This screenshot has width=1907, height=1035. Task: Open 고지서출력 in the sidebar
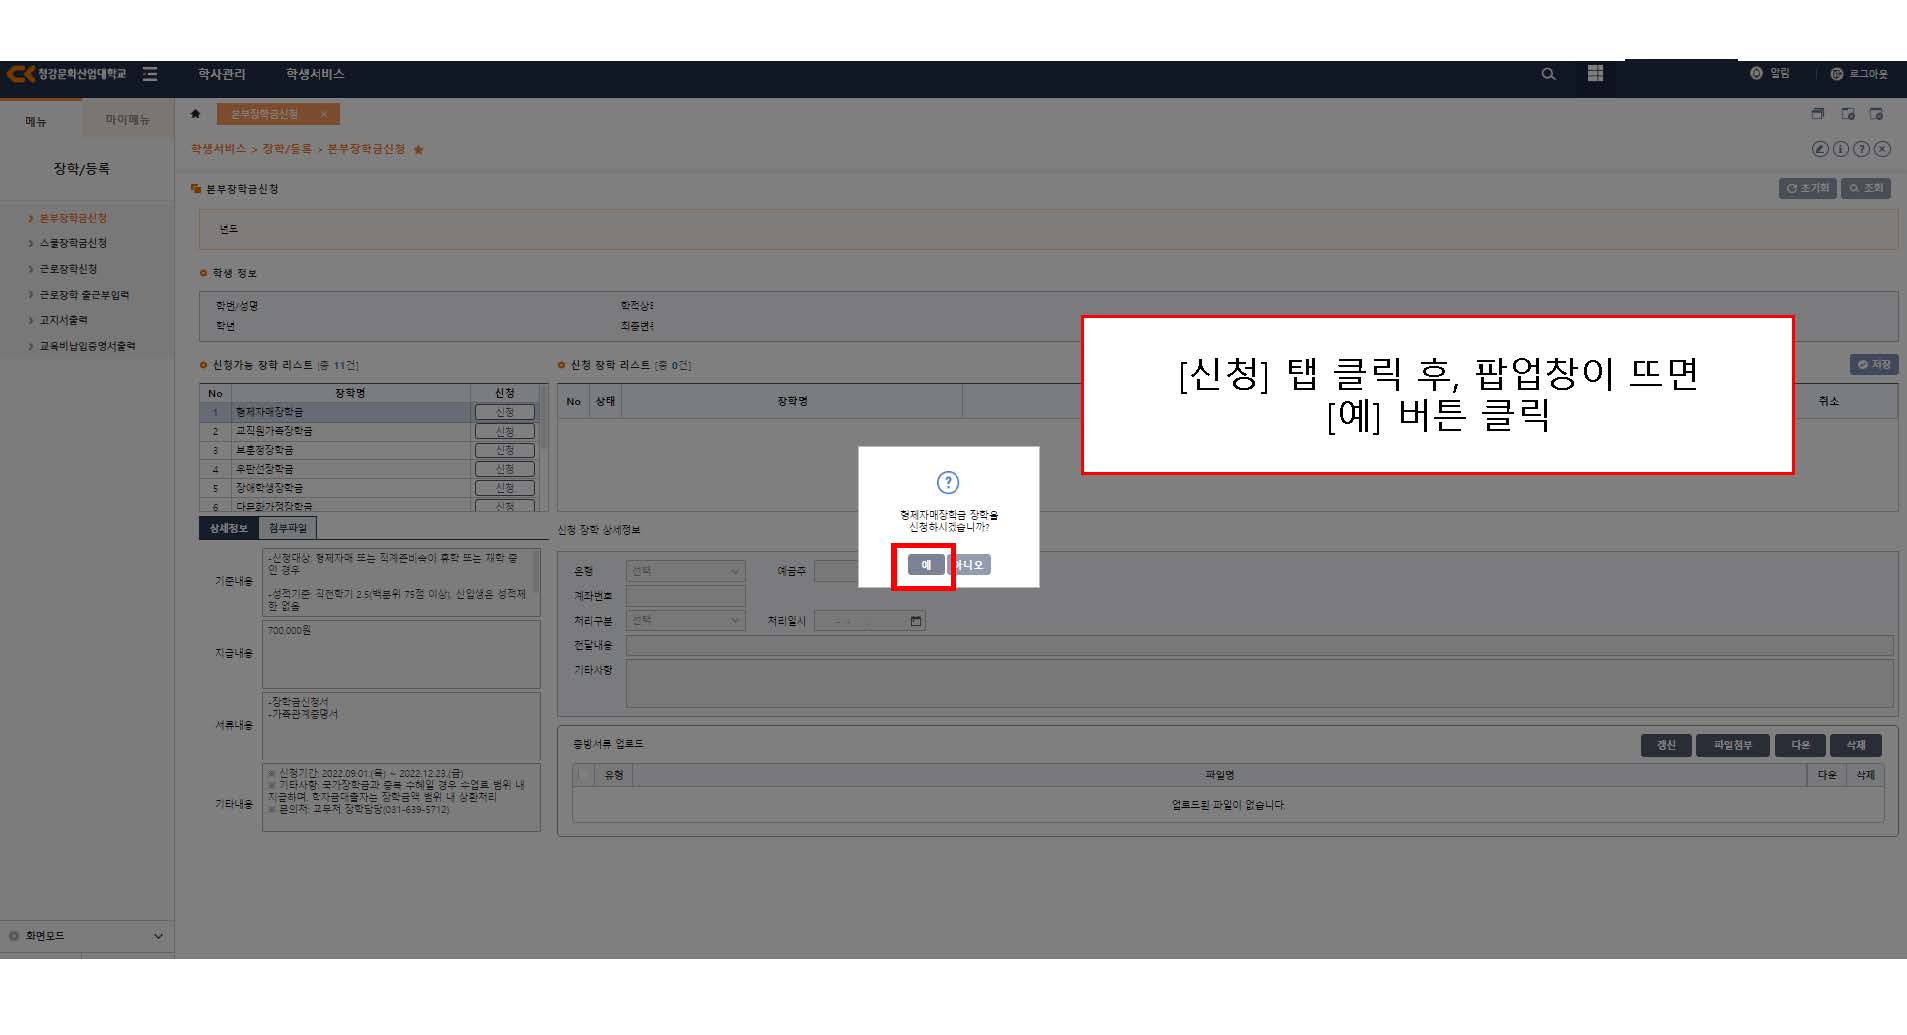(x=64, y=320)
